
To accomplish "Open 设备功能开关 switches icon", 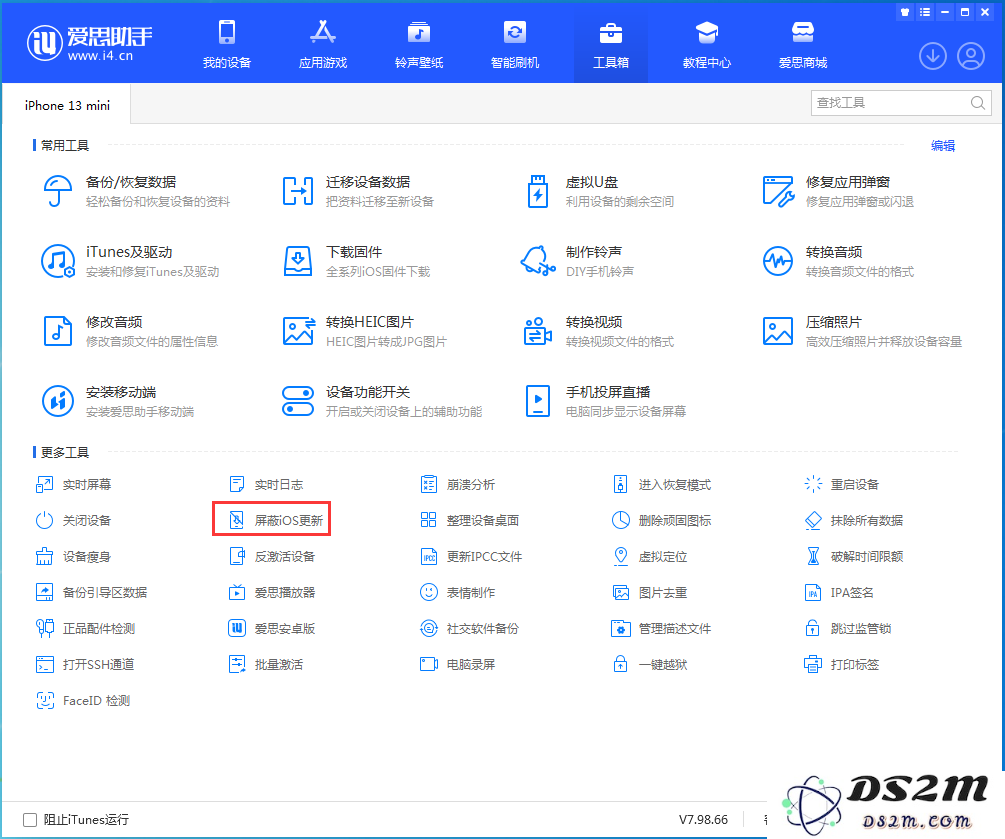I will (298, 401).
